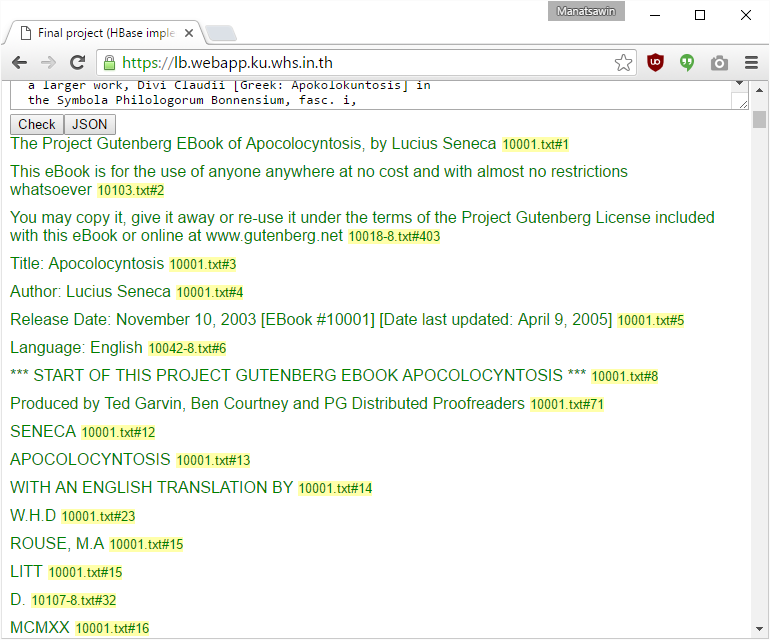This screenshot has width=770, height=640.
Task: Click the 10001.txt#1 source tag
Action: 535,144
